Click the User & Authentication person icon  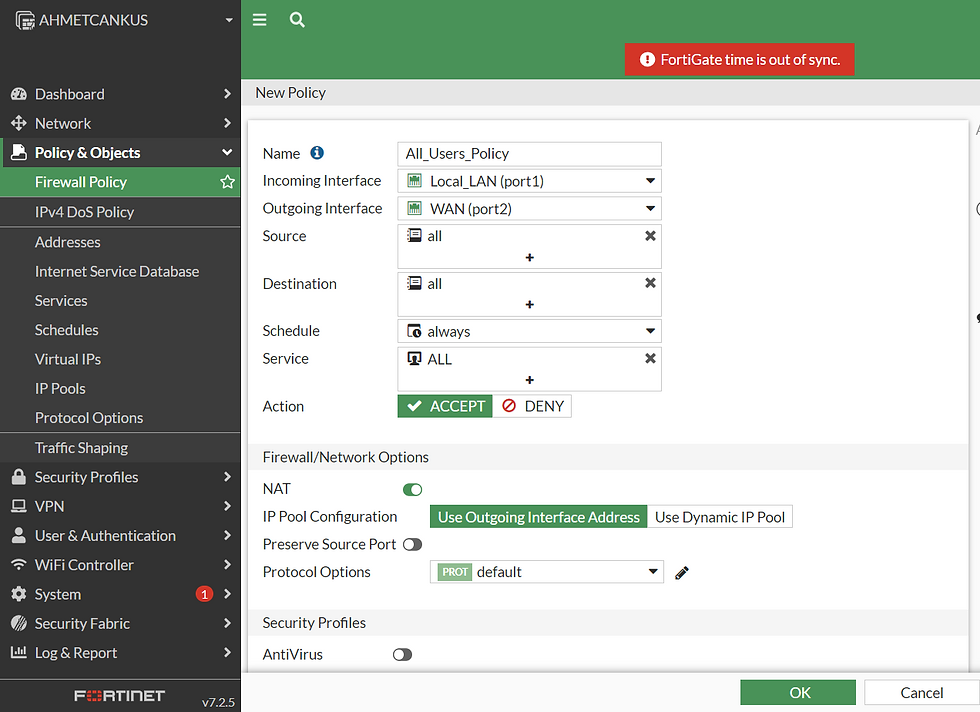[19, 535]
